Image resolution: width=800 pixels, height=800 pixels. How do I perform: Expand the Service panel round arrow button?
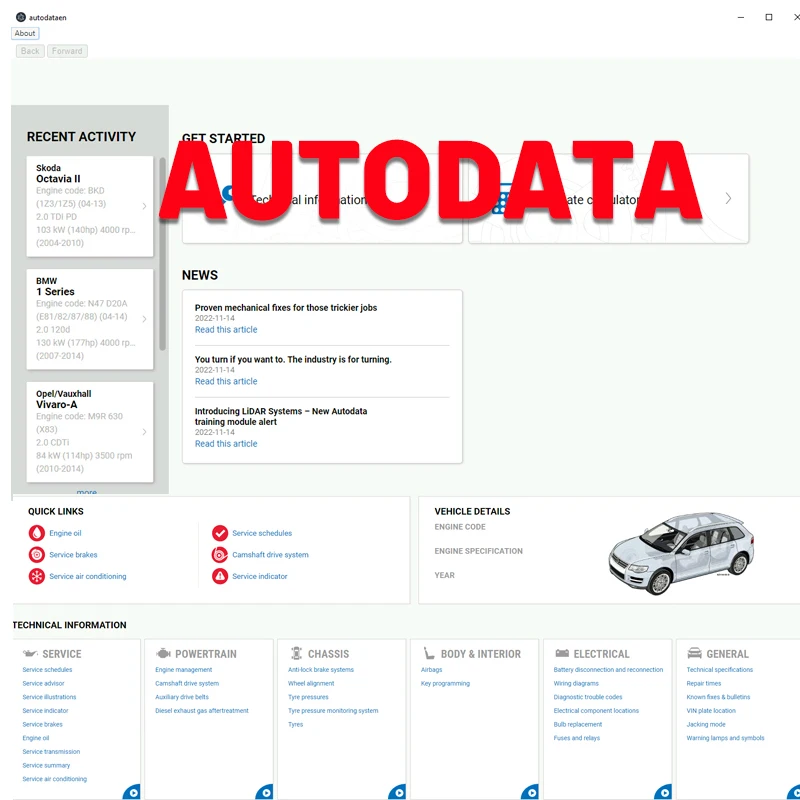click(132, 792)
